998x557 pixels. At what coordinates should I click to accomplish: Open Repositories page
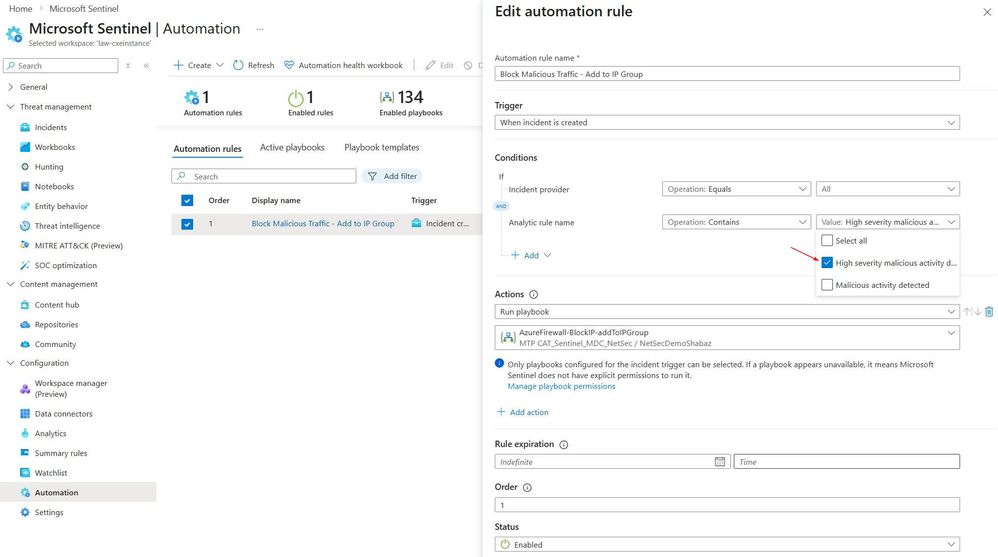pyautogui.click(x=56, y=325)
